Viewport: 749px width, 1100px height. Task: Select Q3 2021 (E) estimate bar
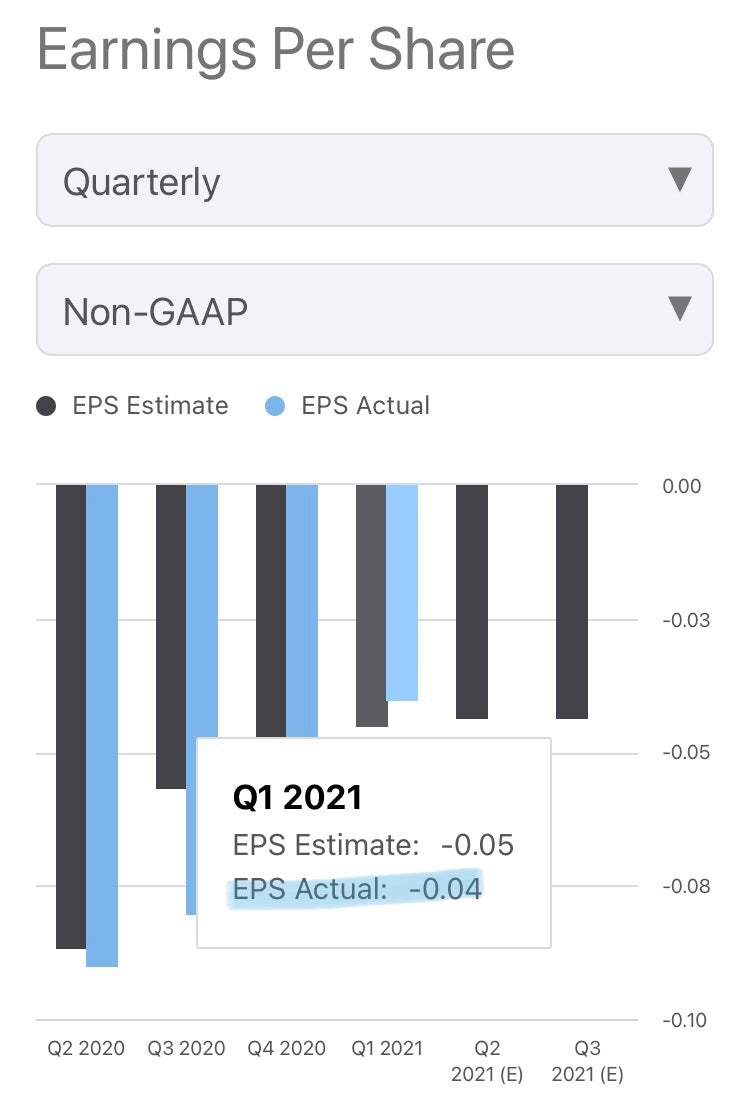pos(572,600)
